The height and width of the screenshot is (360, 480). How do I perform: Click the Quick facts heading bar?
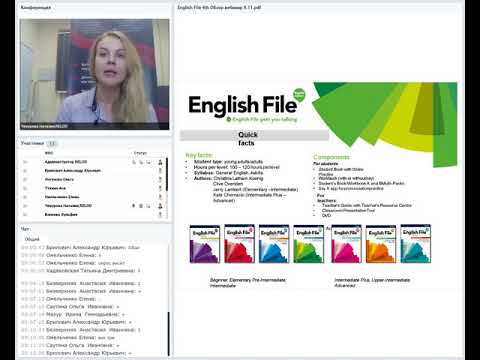[254, 135]
